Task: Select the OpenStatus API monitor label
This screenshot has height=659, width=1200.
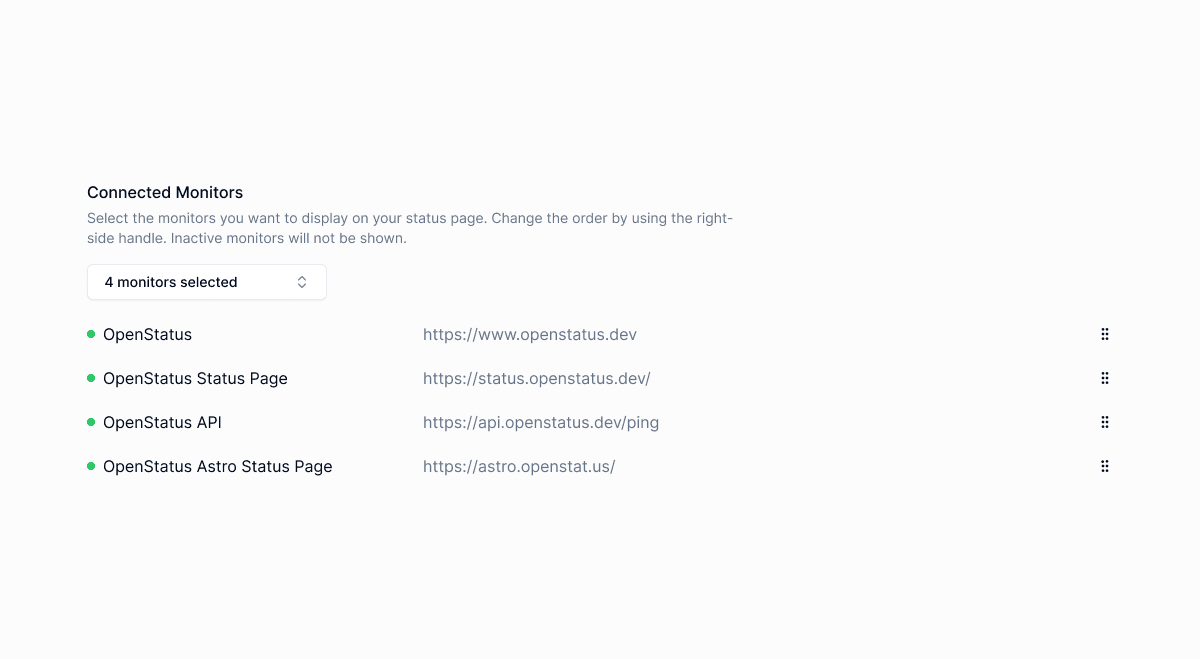Action: coord(162,422)
